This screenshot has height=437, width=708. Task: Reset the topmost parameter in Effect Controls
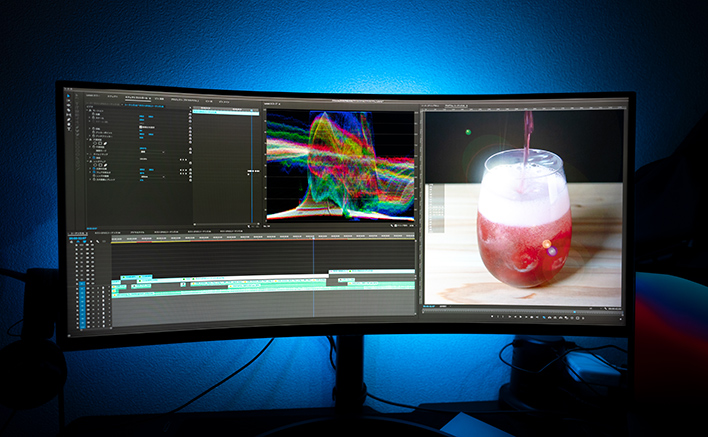[x=190, y=116]
